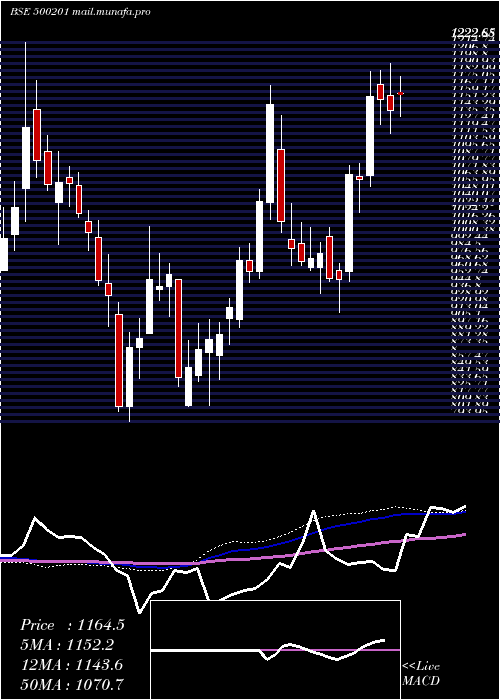This screenshot has height=700, width=500.
Task: Click the 'Price : 1164.5' readout
Action: click(72, 625)
